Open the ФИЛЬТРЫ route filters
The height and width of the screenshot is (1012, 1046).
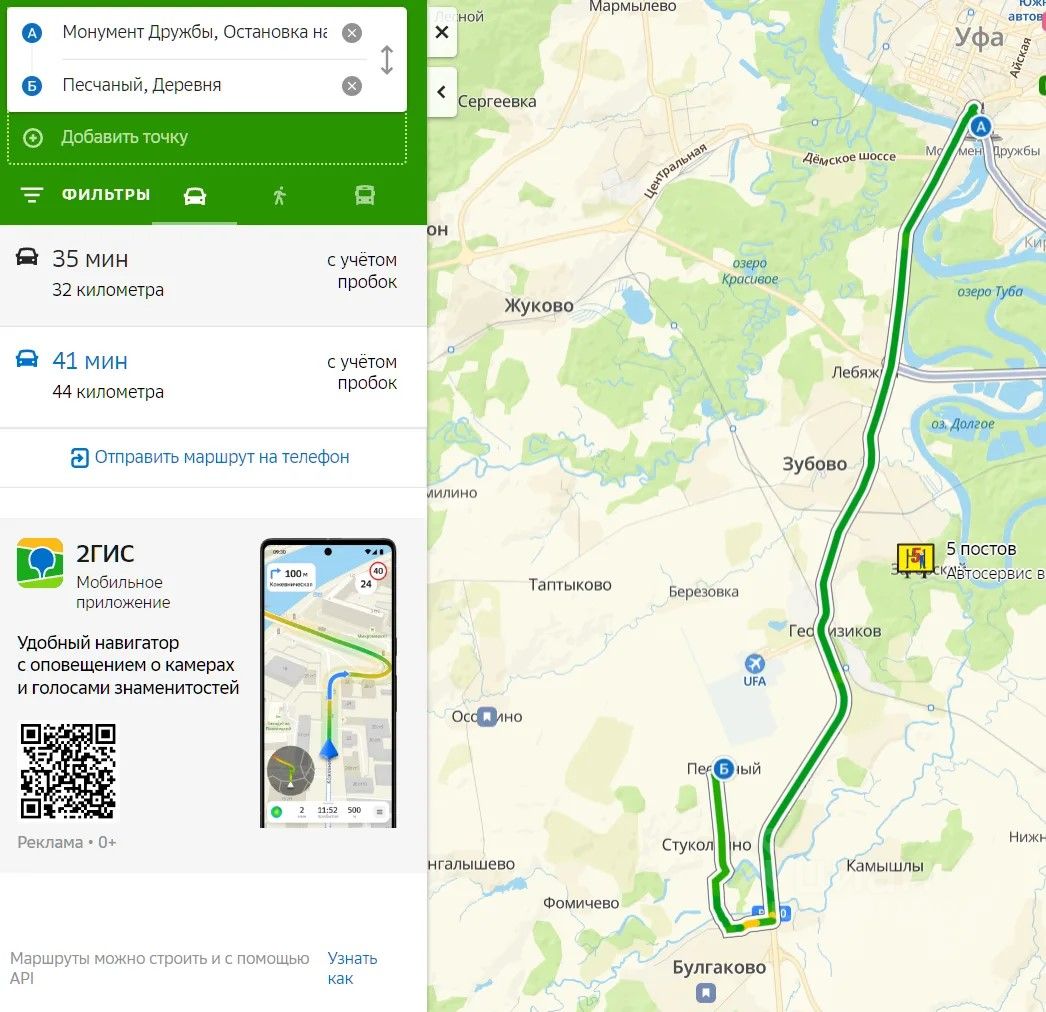tap(85, 195)
